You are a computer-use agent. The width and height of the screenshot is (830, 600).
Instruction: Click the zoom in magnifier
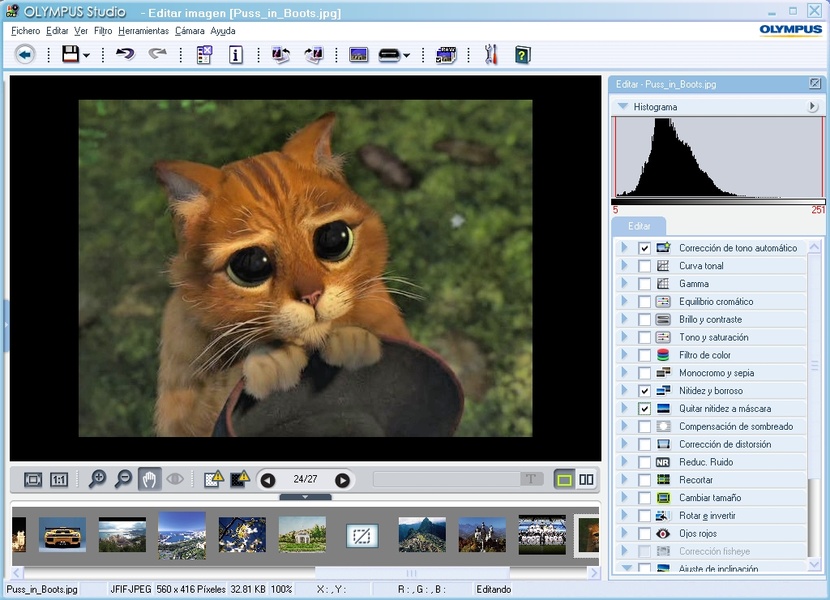97,480
